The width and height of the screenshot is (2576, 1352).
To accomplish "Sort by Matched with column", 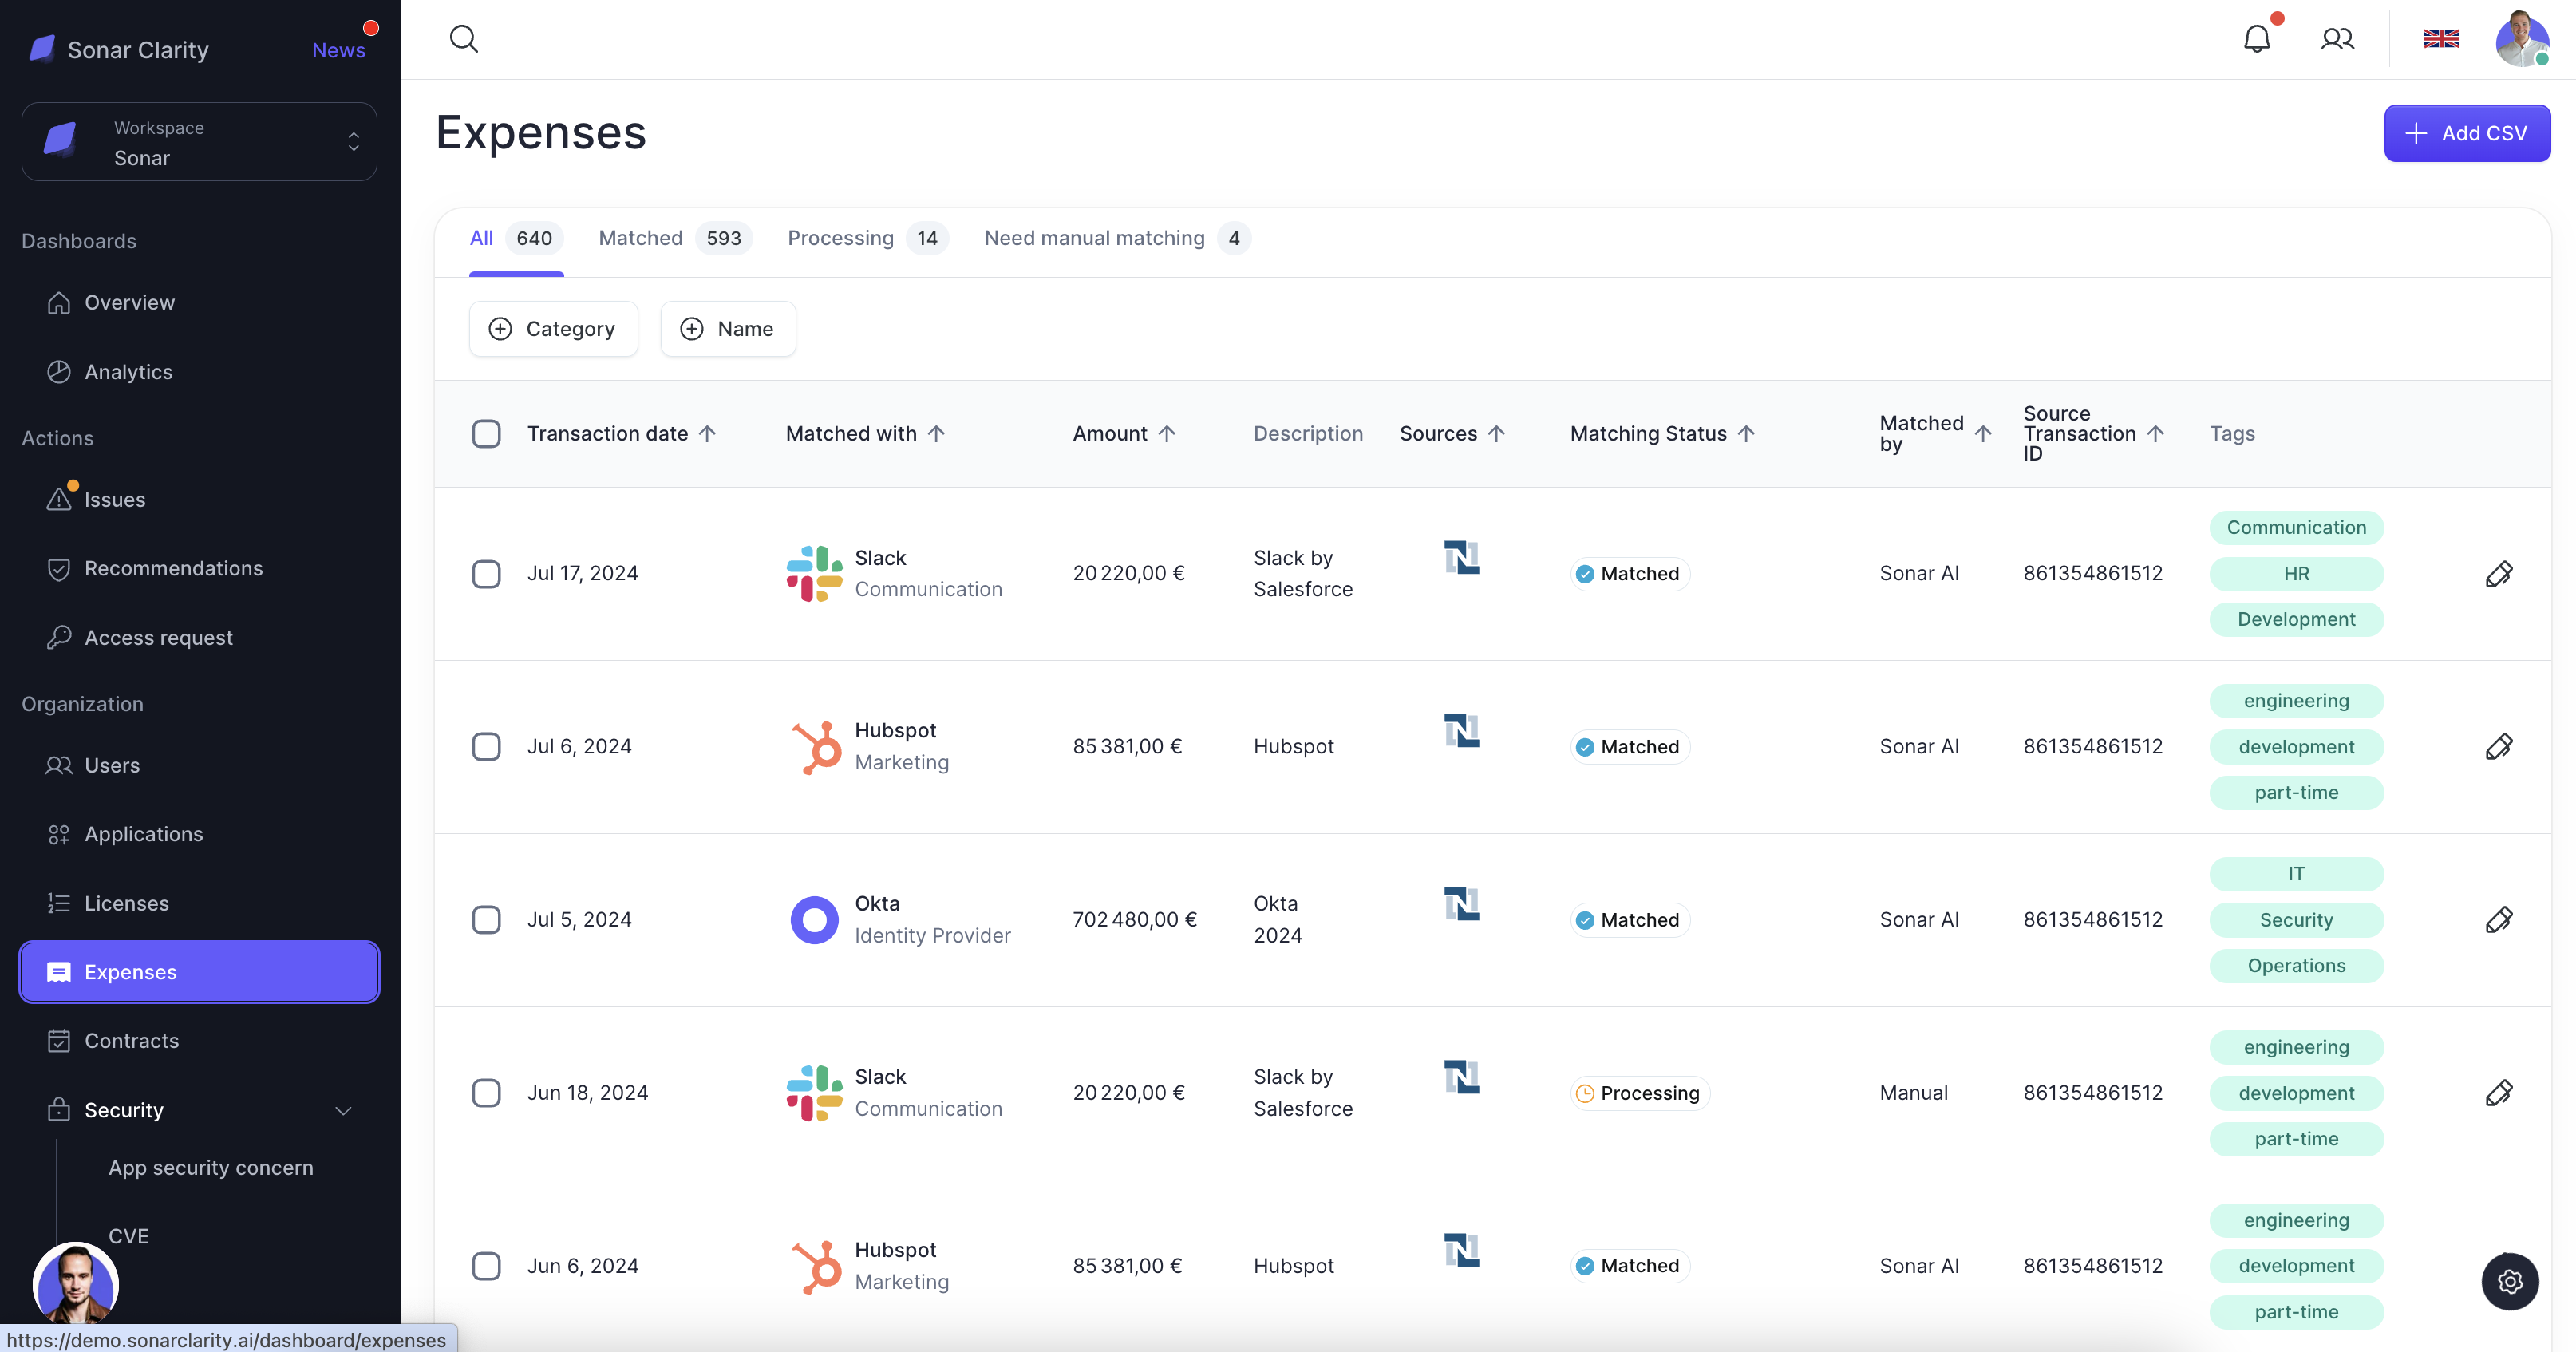I will coord(865,433).
